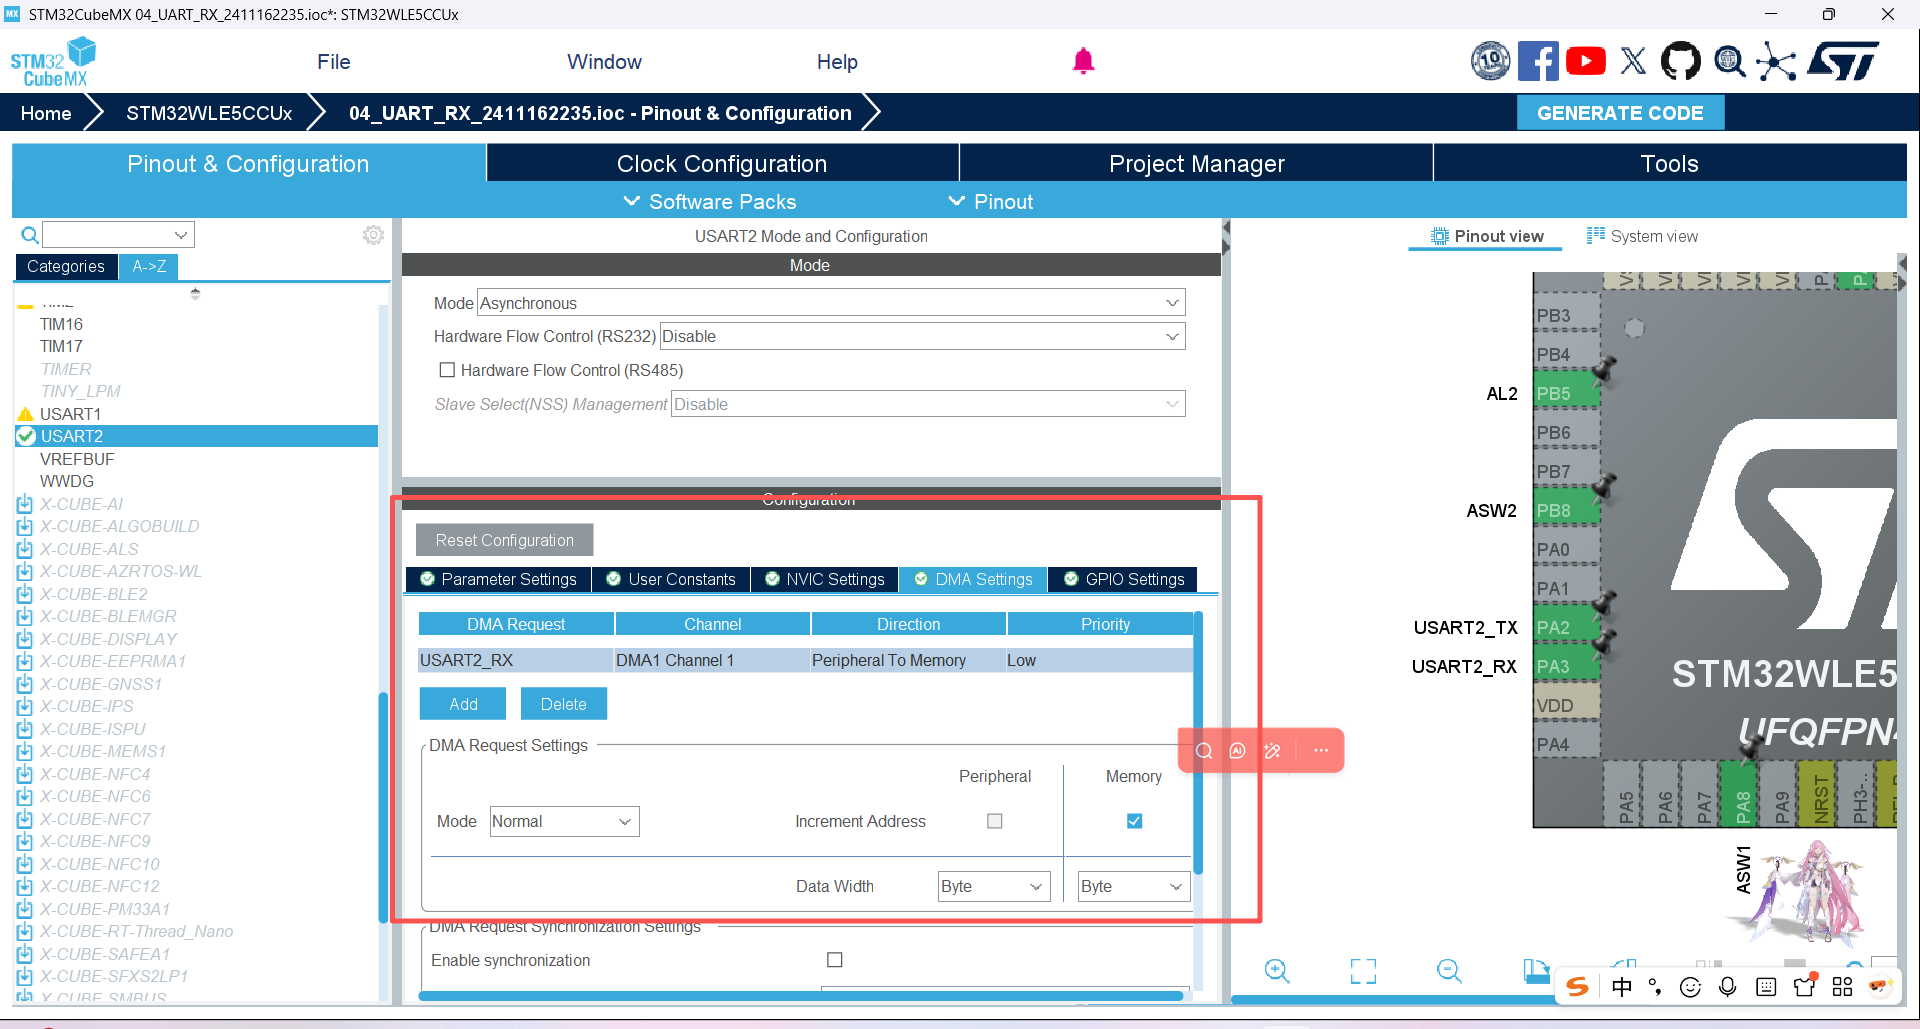Click the GENERATE CODE button
The image size is (1920, 1029).
click(x=1620, y=113)
